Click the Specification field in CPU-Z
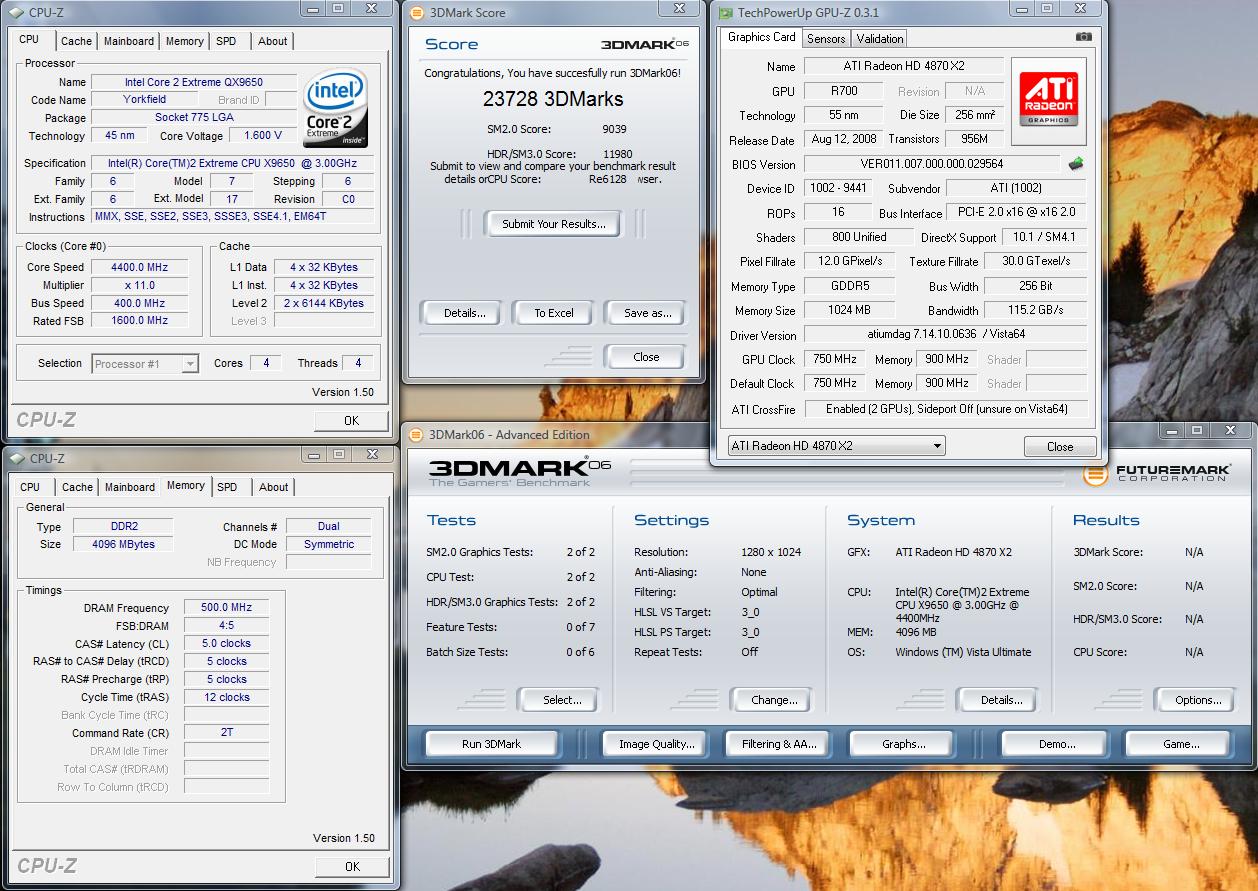The width and height of the screenshot is (1258, 891). tap(232, 163)
